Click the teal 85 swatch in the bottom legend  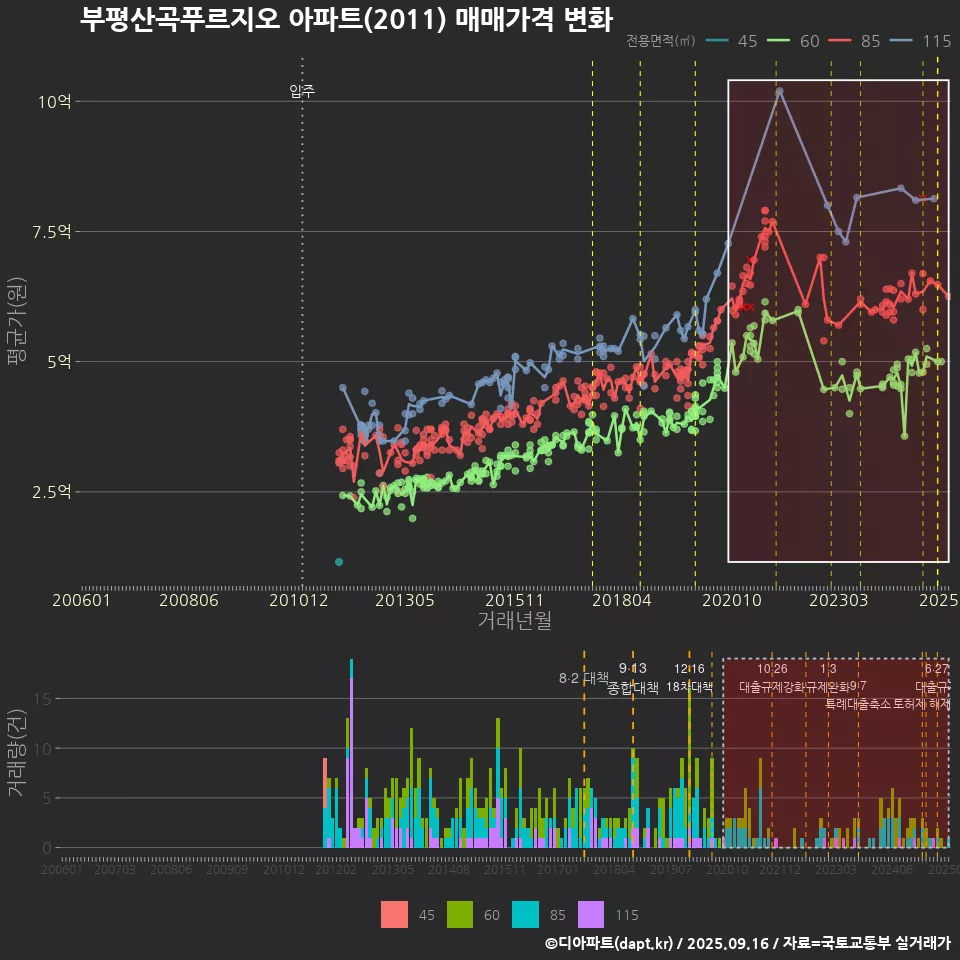pos(525,914)
